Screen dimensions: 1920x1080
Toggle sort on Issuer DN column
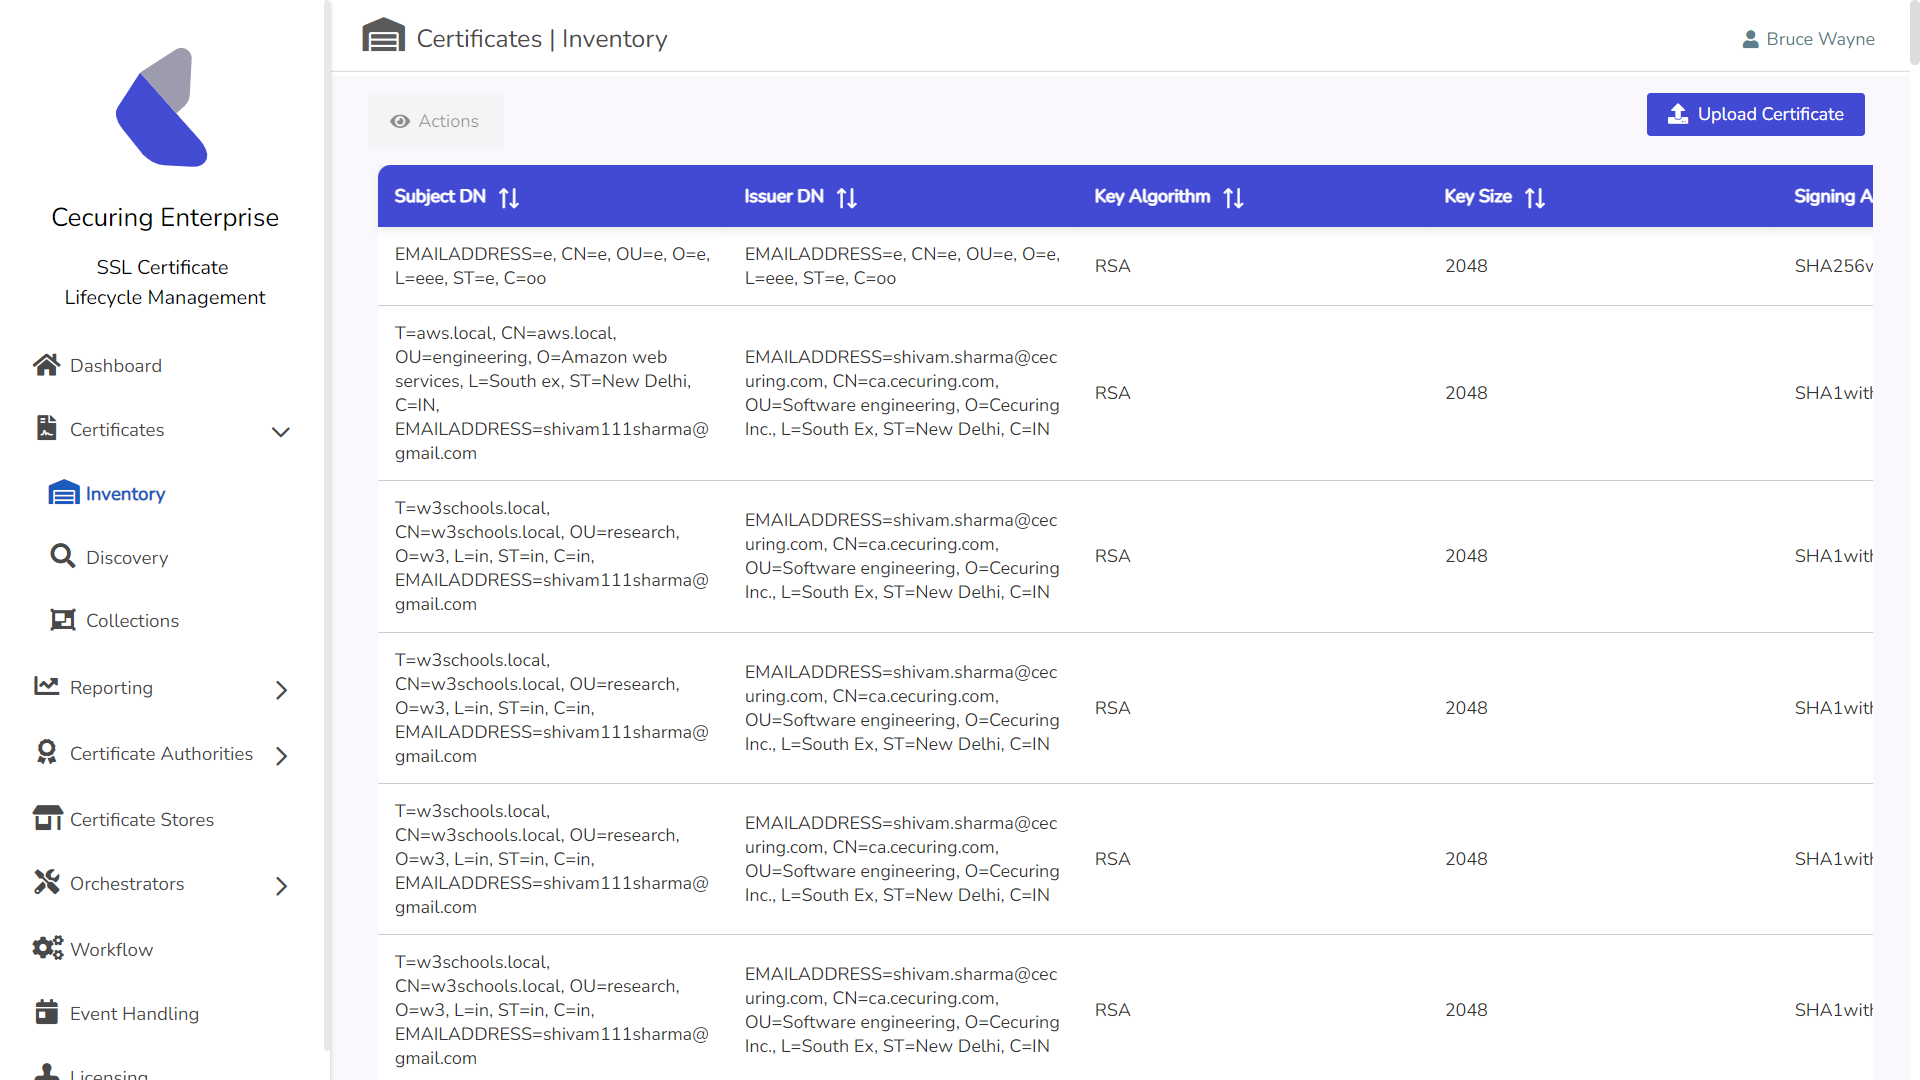(x=847, y=198)
